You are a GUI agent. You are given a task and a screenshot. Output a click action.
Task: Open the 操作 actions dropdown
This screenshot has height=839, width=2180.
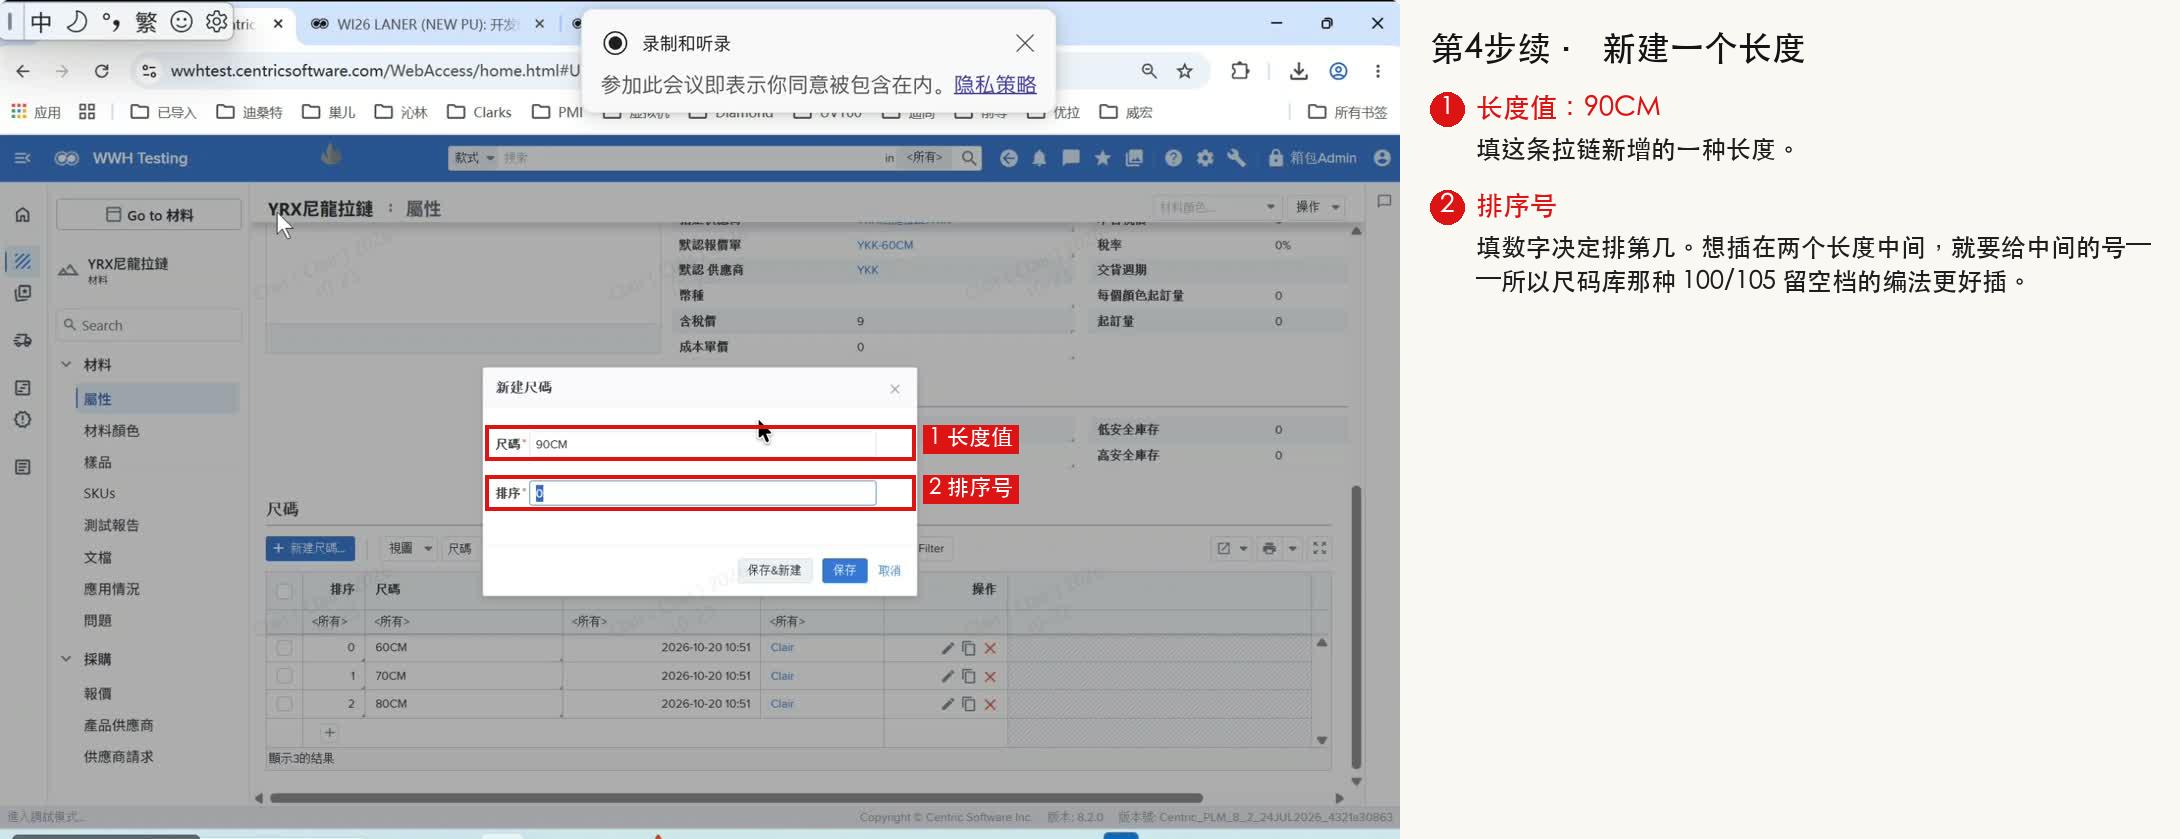click(x=1317, y=207)
